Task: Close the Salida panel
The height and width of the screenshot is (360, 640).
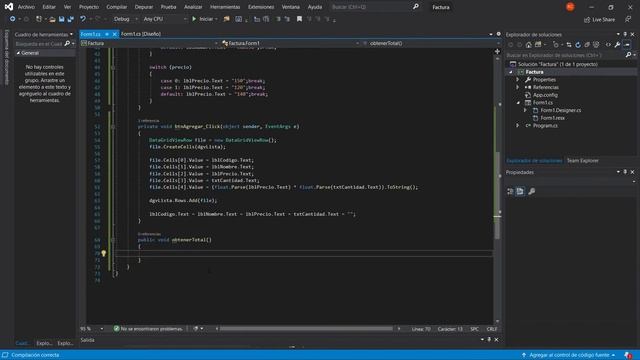Action: (x=496, y=339)
